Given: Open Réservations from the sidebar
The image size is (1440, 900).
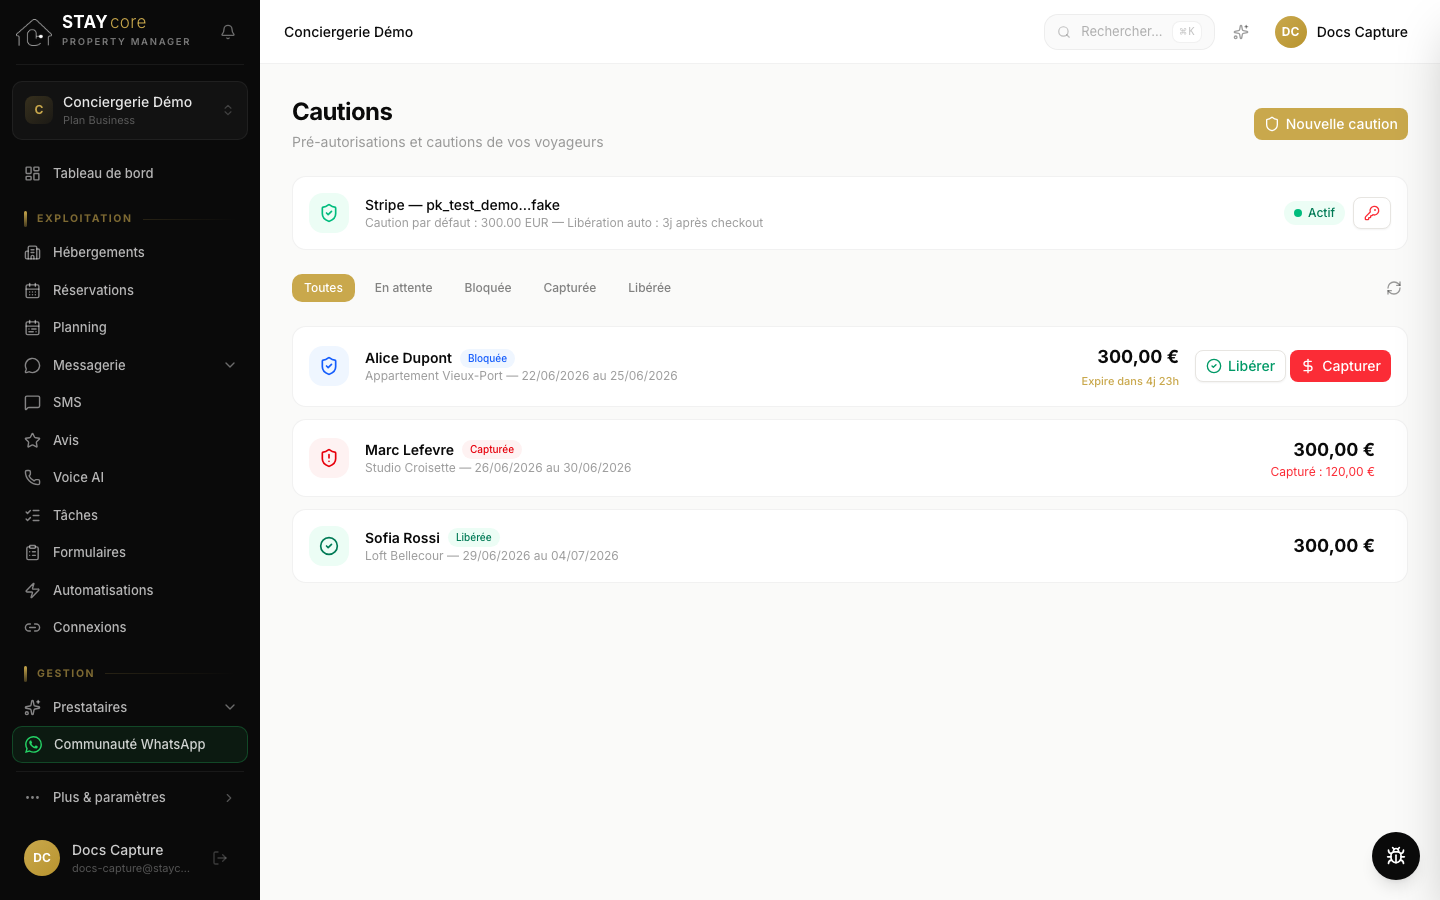Looking at the screenshot, I should tap(130, 291).
